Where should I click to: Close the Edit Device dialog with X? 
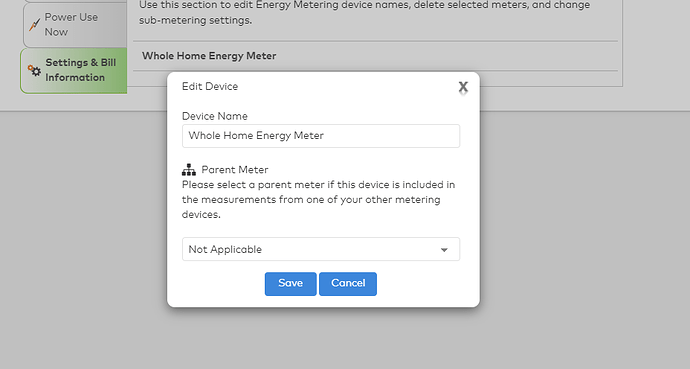[x=463, y=87]
